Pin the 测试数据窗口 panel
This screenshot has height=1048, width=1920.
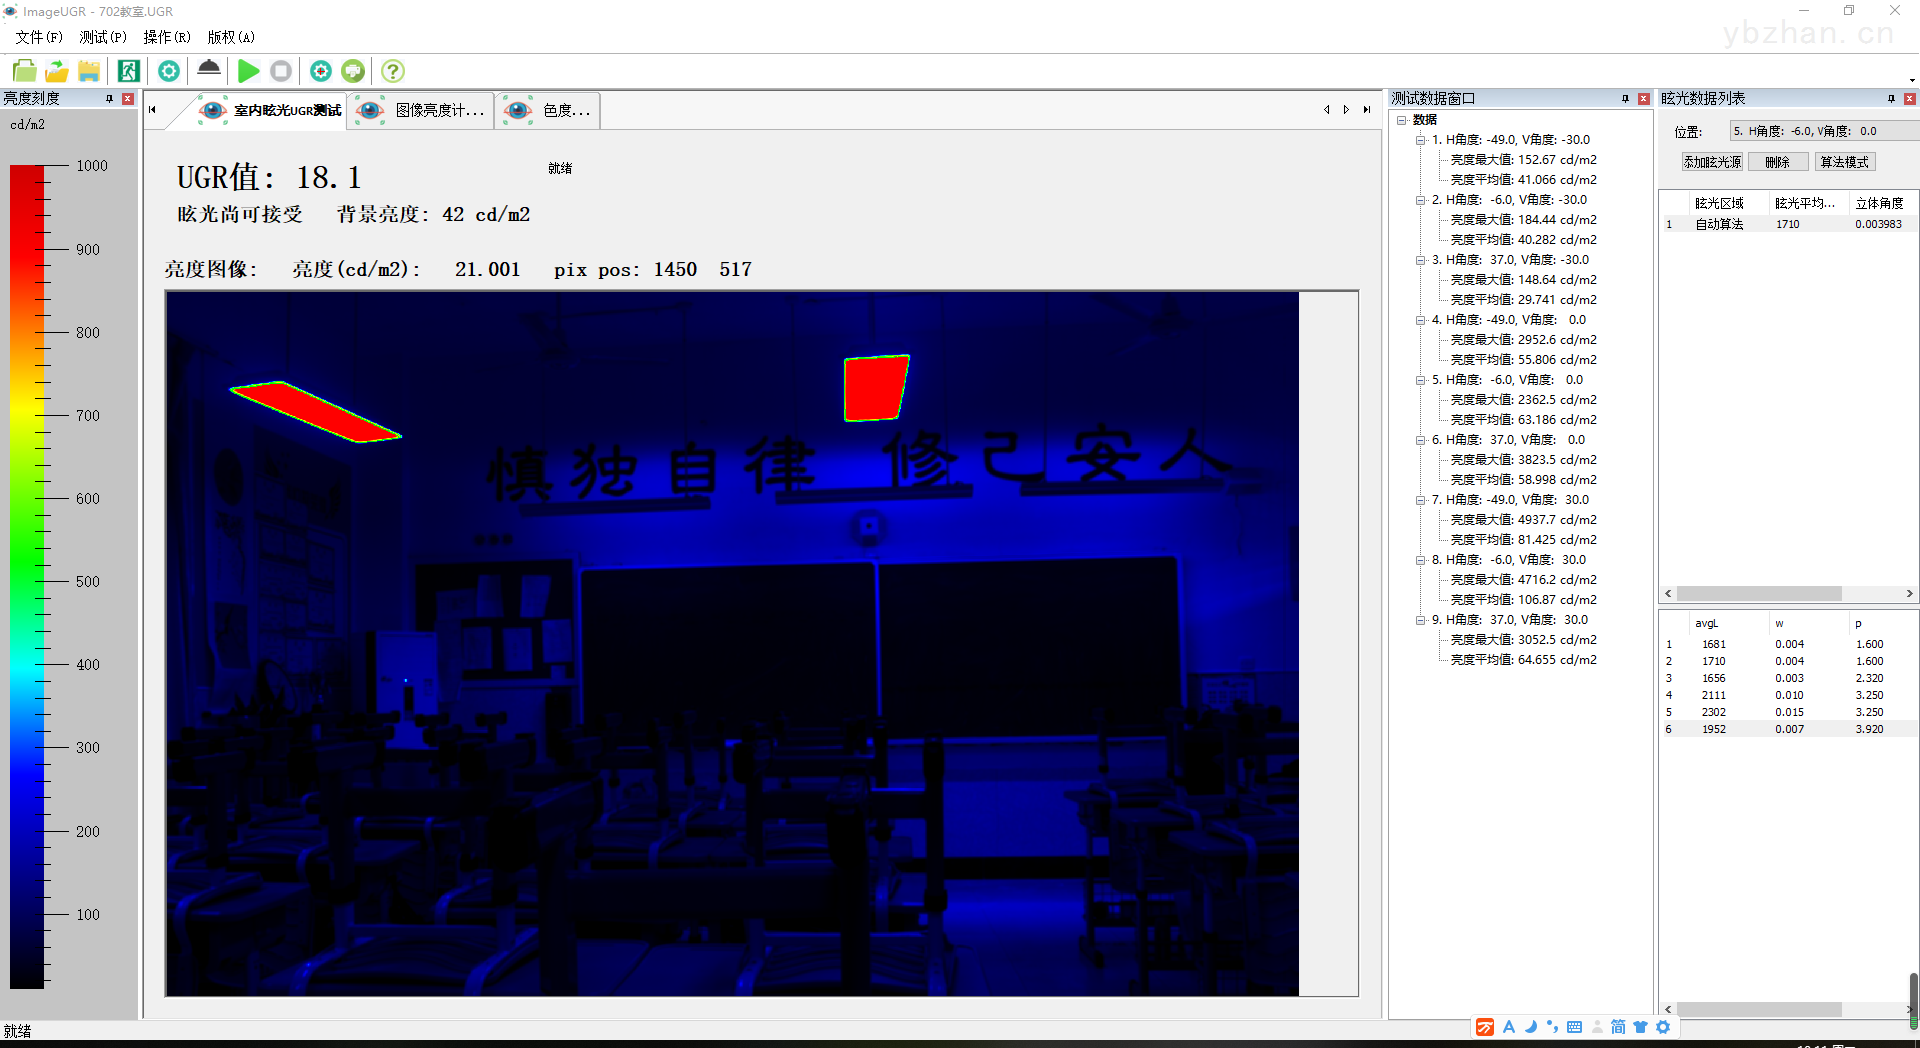[1626, 98]
